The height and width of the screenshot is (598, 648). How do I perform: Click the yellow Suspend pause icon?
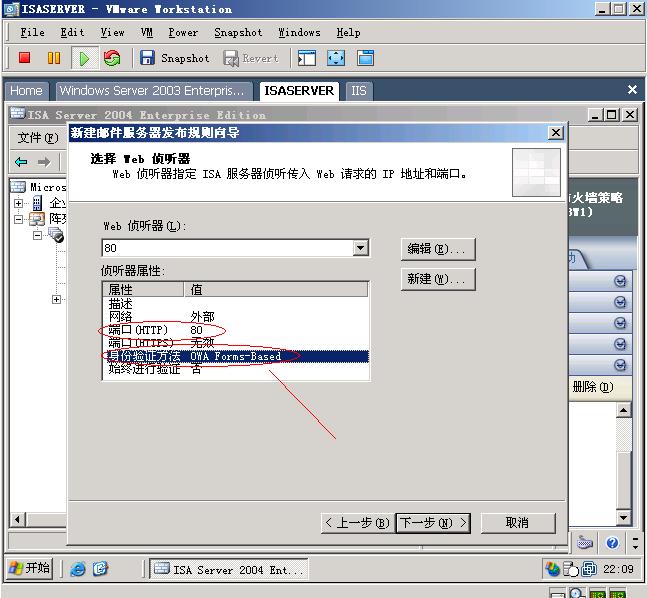tap(54, 58)
